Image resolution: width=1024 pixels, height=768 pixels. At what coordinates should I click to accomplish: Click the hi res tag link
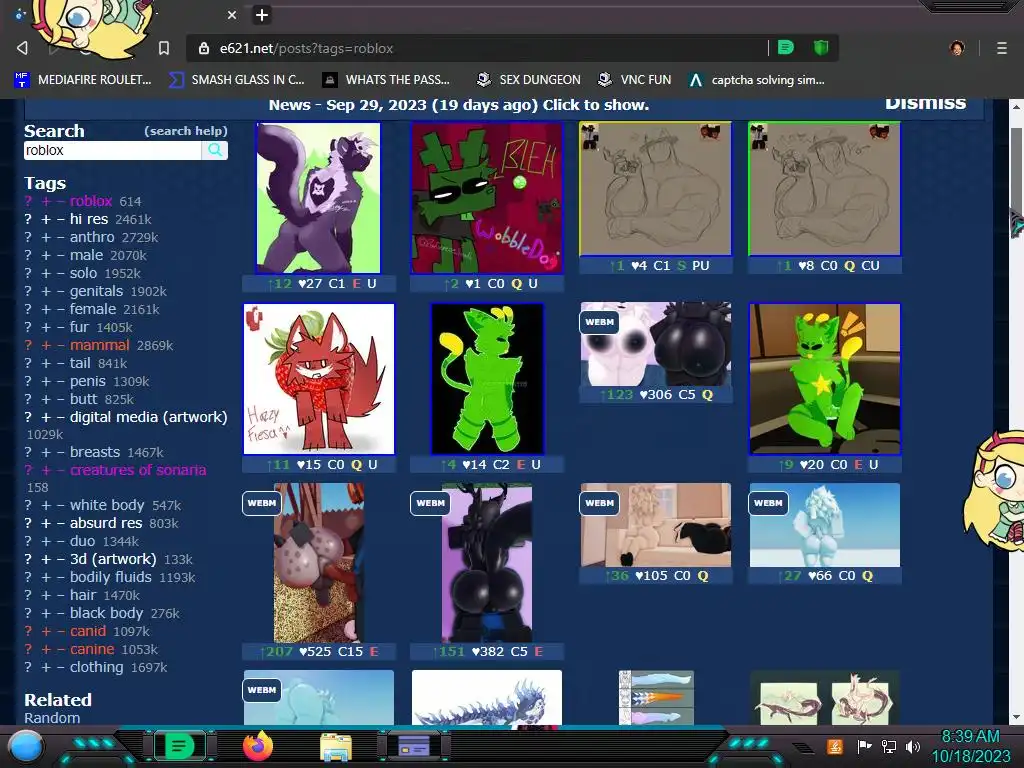(89, 219)
